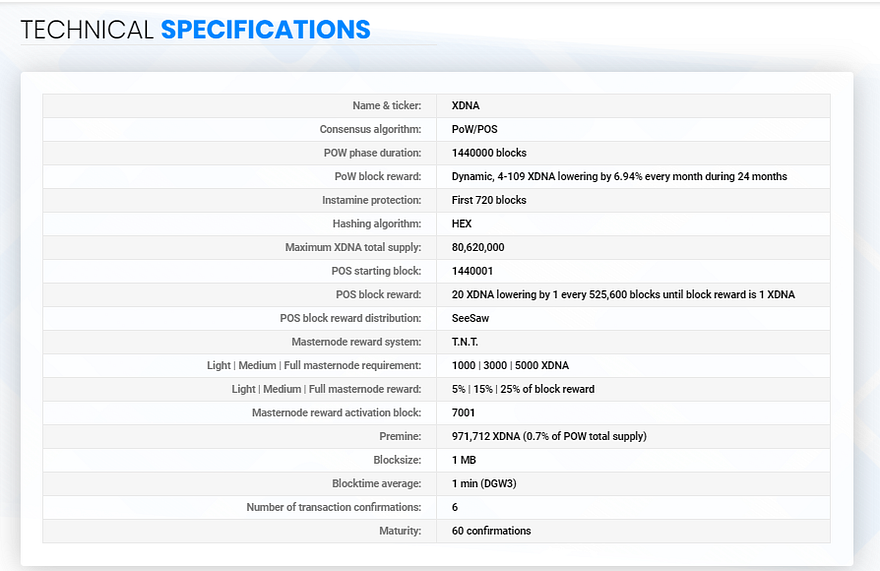Click the 80,620,000 maximum supply value
Image resolution: width=880 pixels, height=571 pixels.
(478, 247)
